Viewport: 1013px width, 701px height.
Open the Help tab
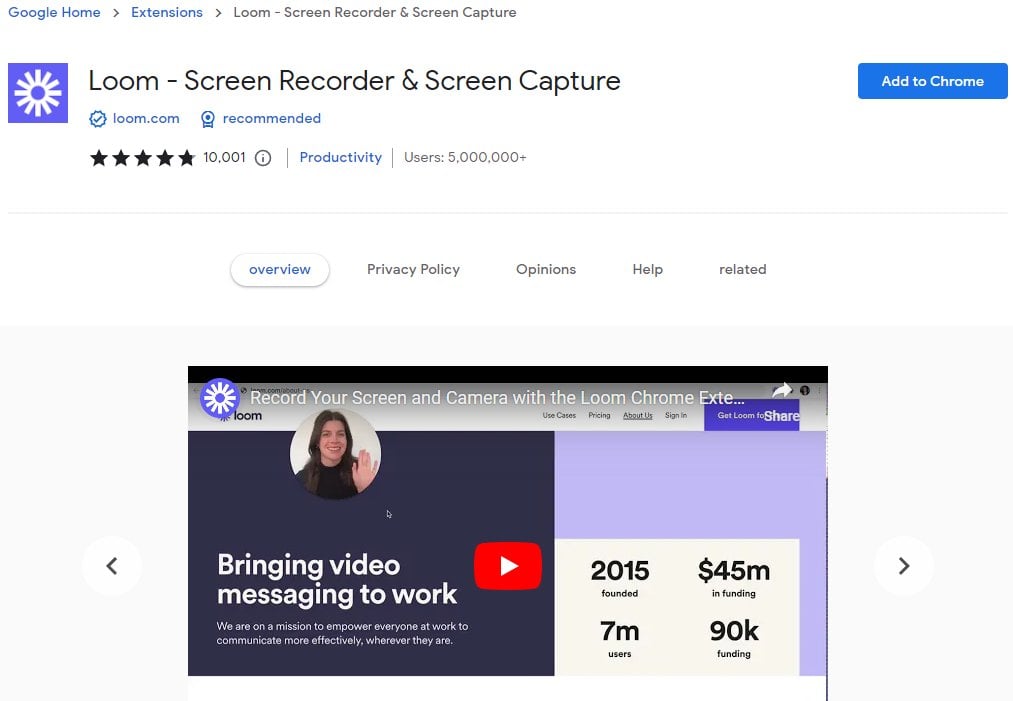(x=647, y=269)
